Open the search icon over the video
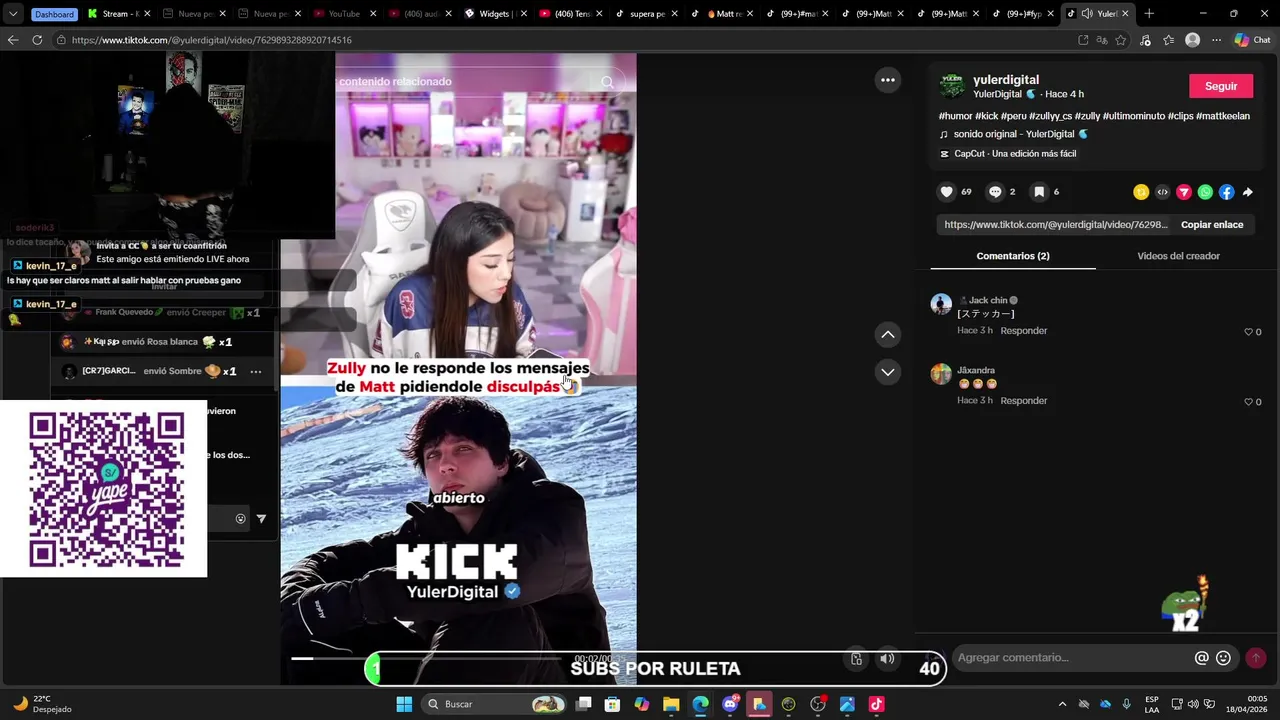Image resolution: width=1280 pixels, height=720 pixels. 607,82
